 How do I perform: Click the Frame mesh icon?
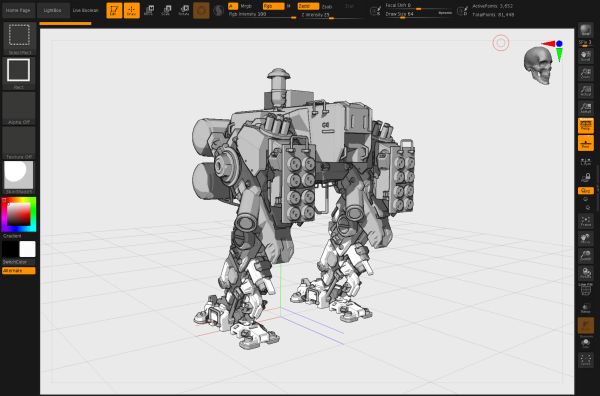[585, 221]
